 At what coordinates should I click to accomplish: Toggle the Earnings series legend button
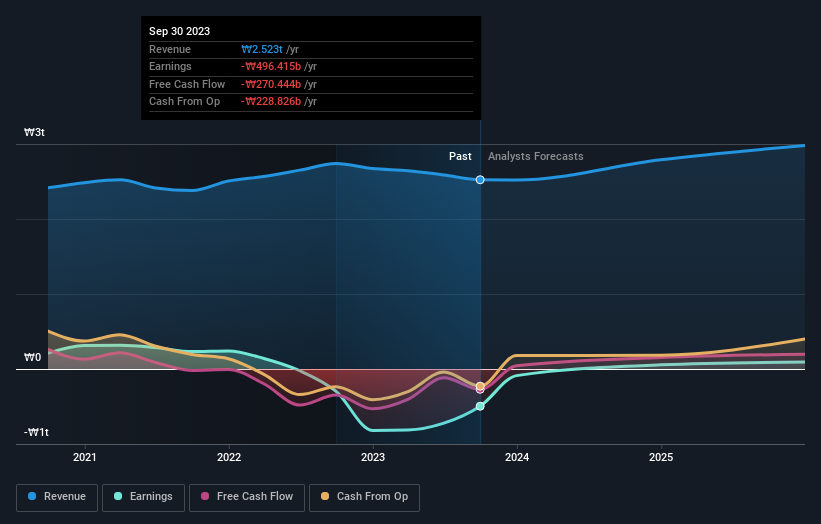point(143,497)
